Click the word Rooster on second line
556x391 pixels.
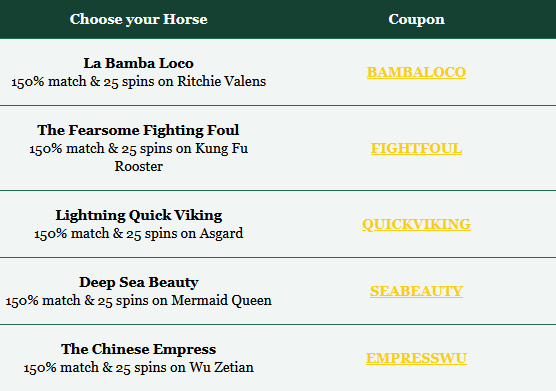(139, 166)
